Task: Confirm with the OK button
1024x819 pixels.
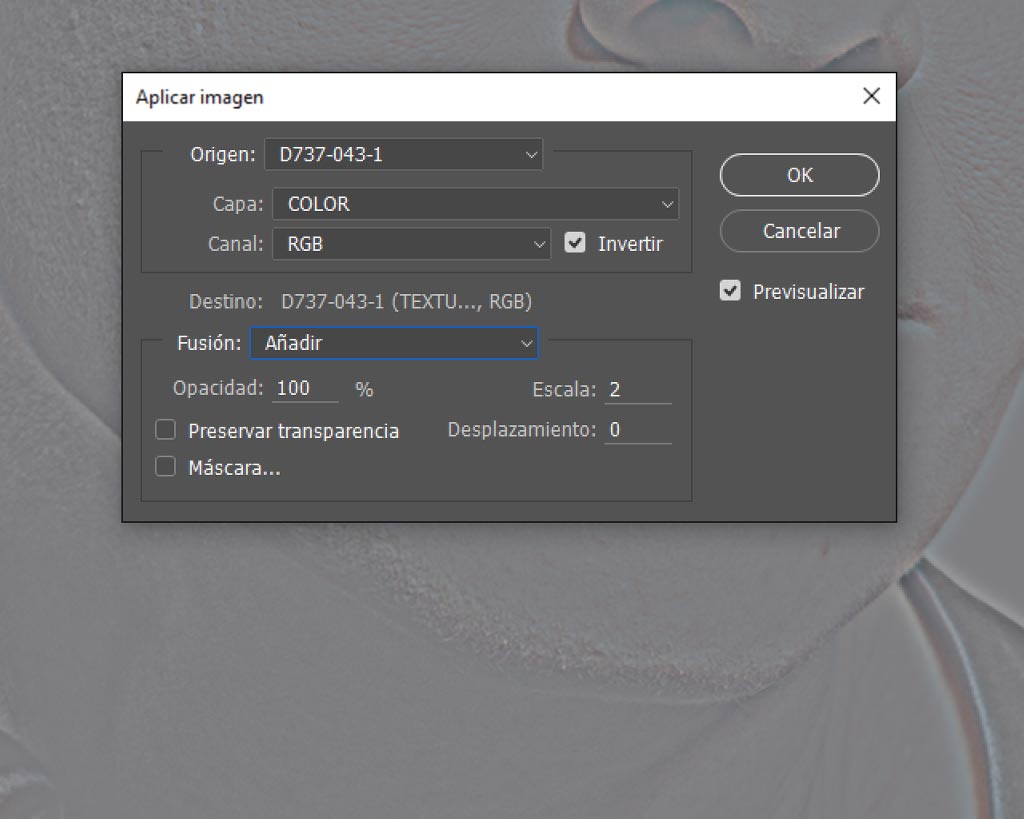Action: pos(799,175)
